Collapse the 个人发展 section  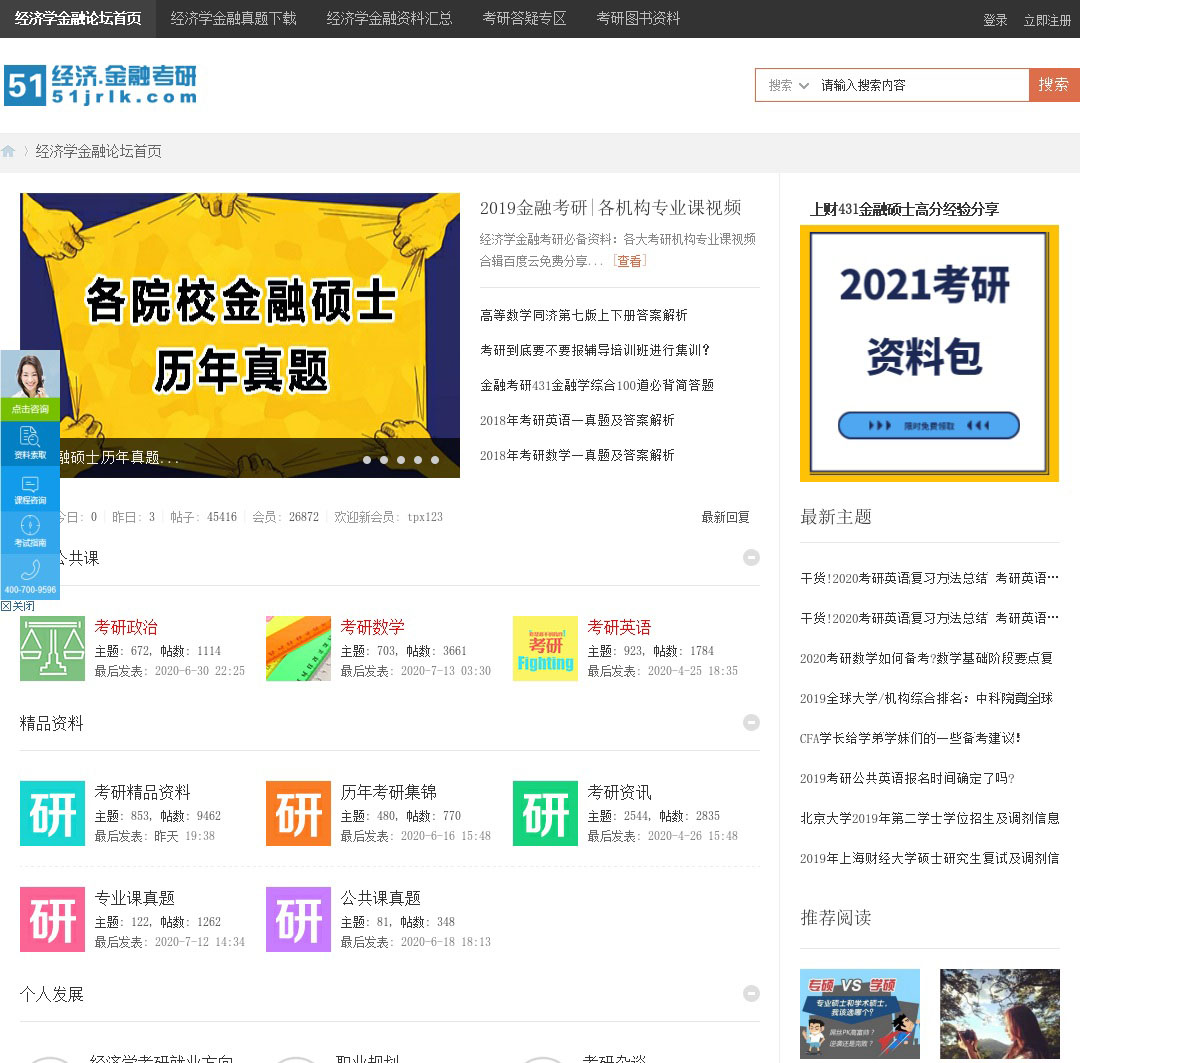[751, 994]
